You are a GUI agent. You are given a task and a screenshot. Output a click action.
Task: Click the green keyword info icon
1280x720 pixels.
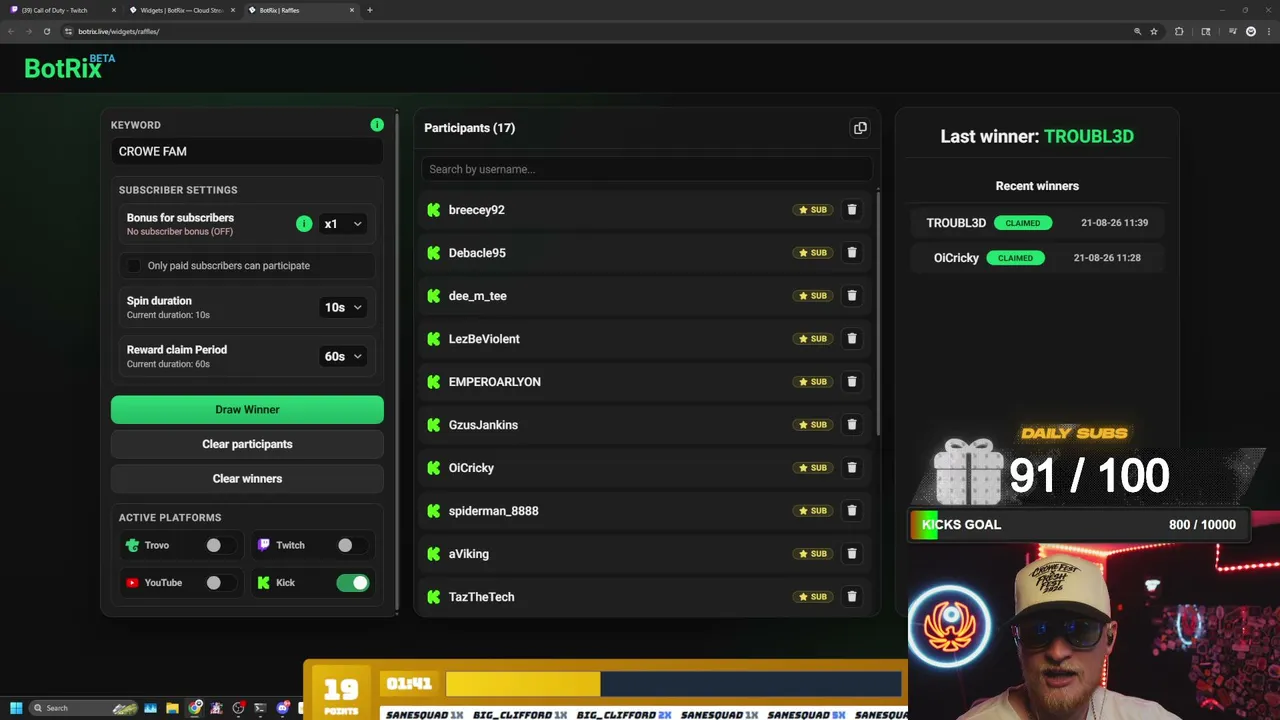point(377,125)
